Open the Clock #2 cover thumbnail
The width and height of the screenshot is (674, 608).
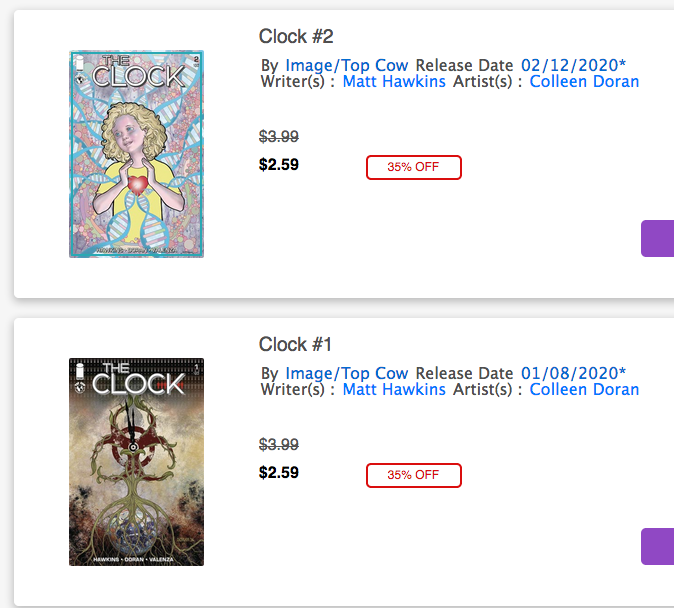[x=136, y=153]
